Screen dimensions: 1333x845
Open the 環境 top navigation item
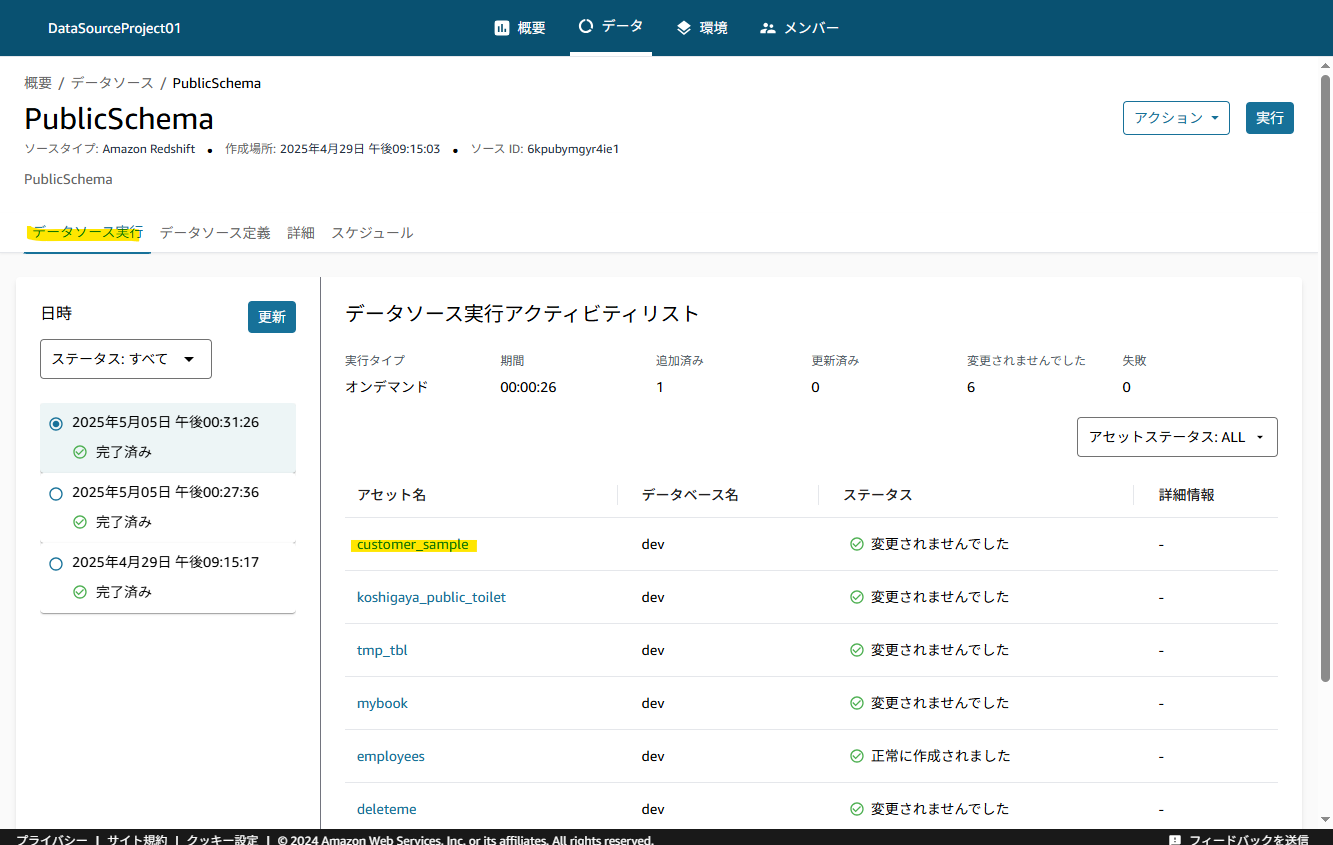[x=702, y=28]
